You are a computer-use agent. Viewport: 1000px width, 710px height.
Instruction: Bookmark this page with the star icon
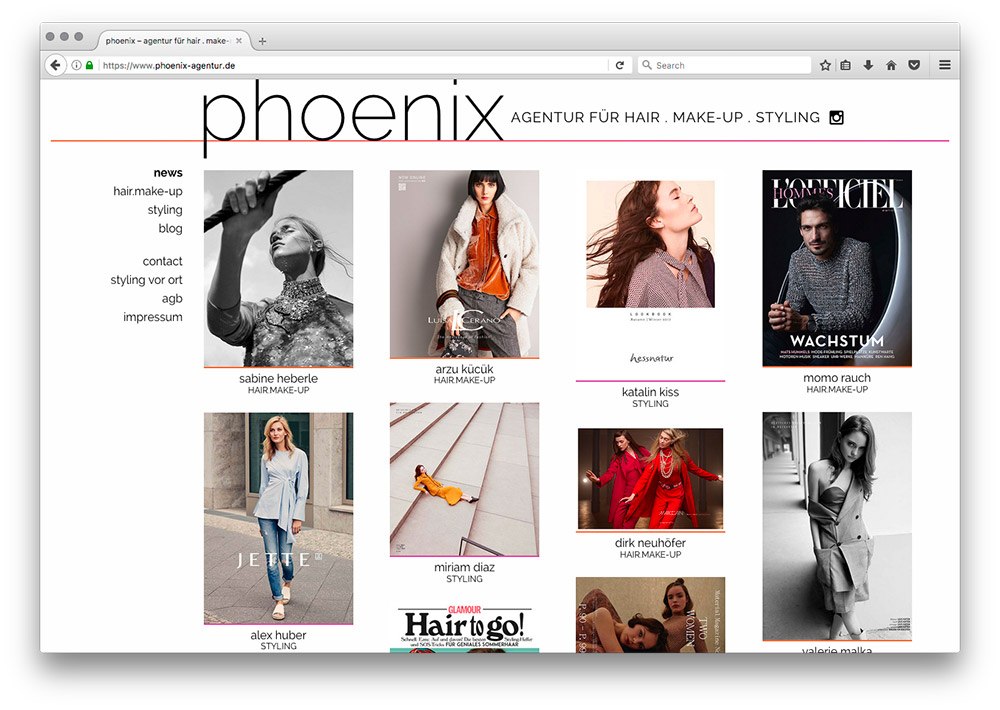coord(825,65)
